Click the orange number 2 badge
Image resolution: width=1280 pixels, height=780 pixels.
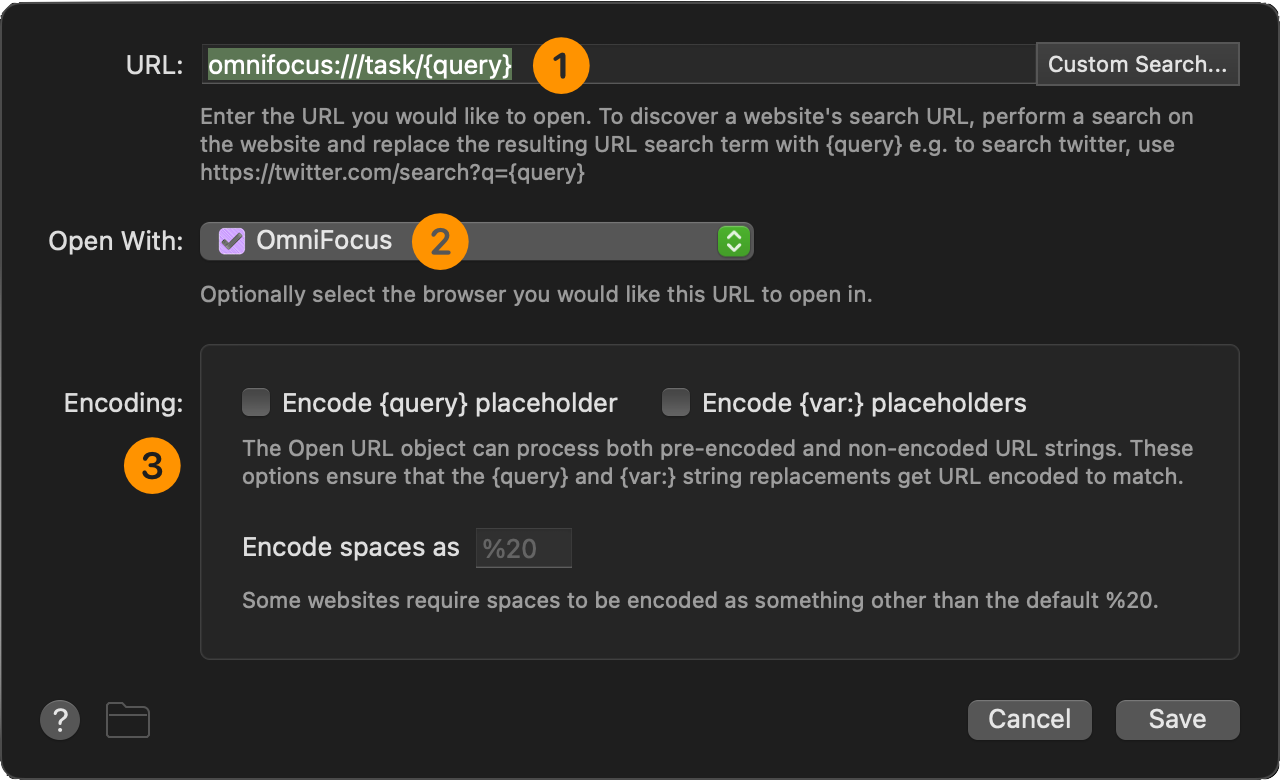[440, 241]
